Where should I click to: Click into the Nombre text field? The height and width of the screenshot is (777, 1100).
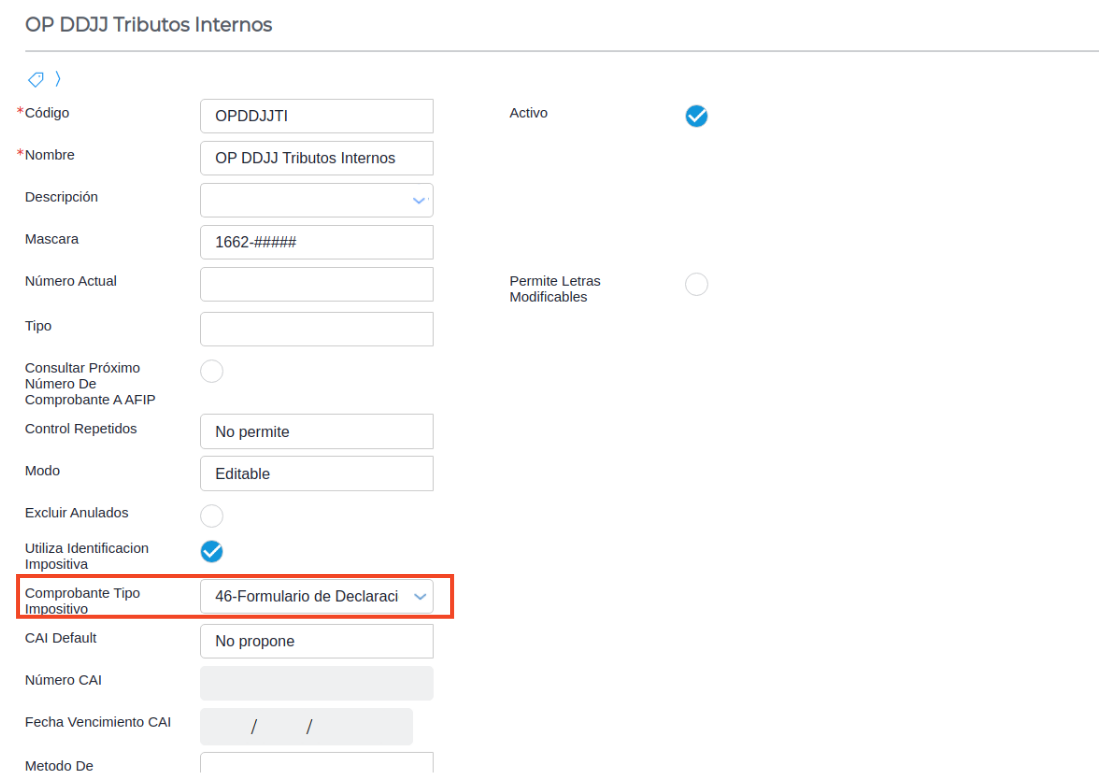tap(316, 158)
